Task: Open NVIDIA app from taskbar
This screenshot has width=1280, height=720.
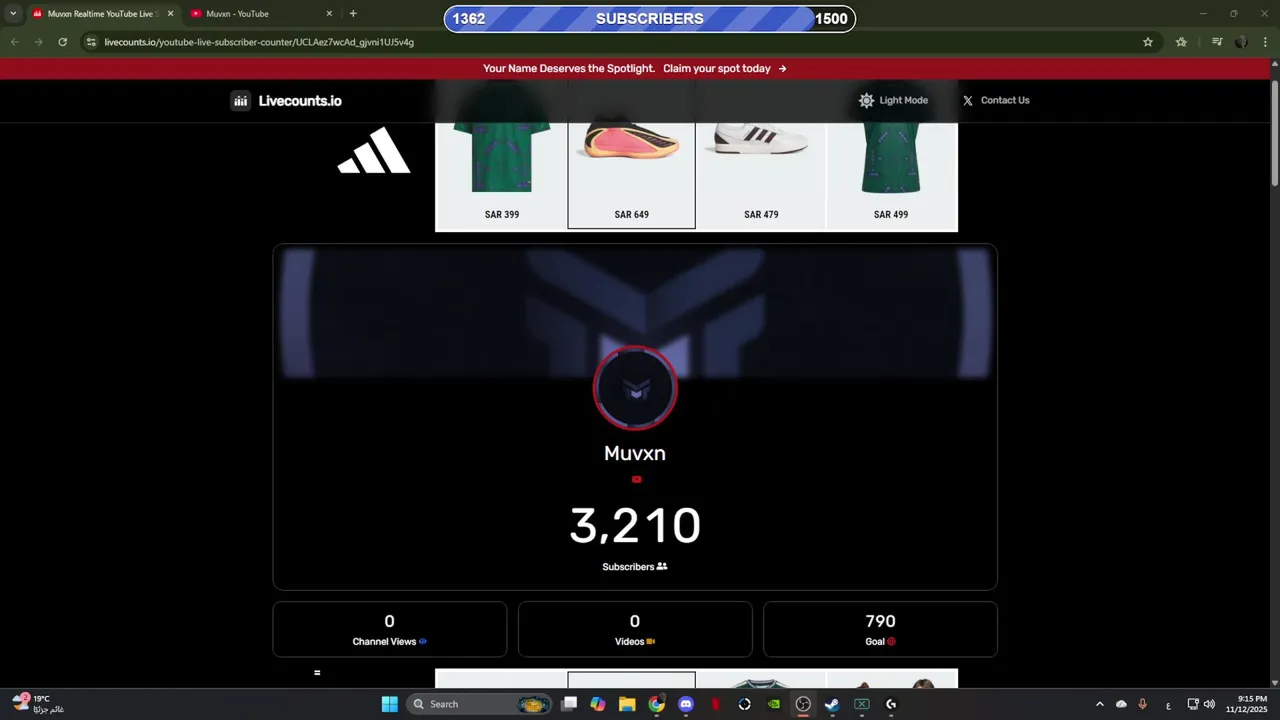Action: 773,704
